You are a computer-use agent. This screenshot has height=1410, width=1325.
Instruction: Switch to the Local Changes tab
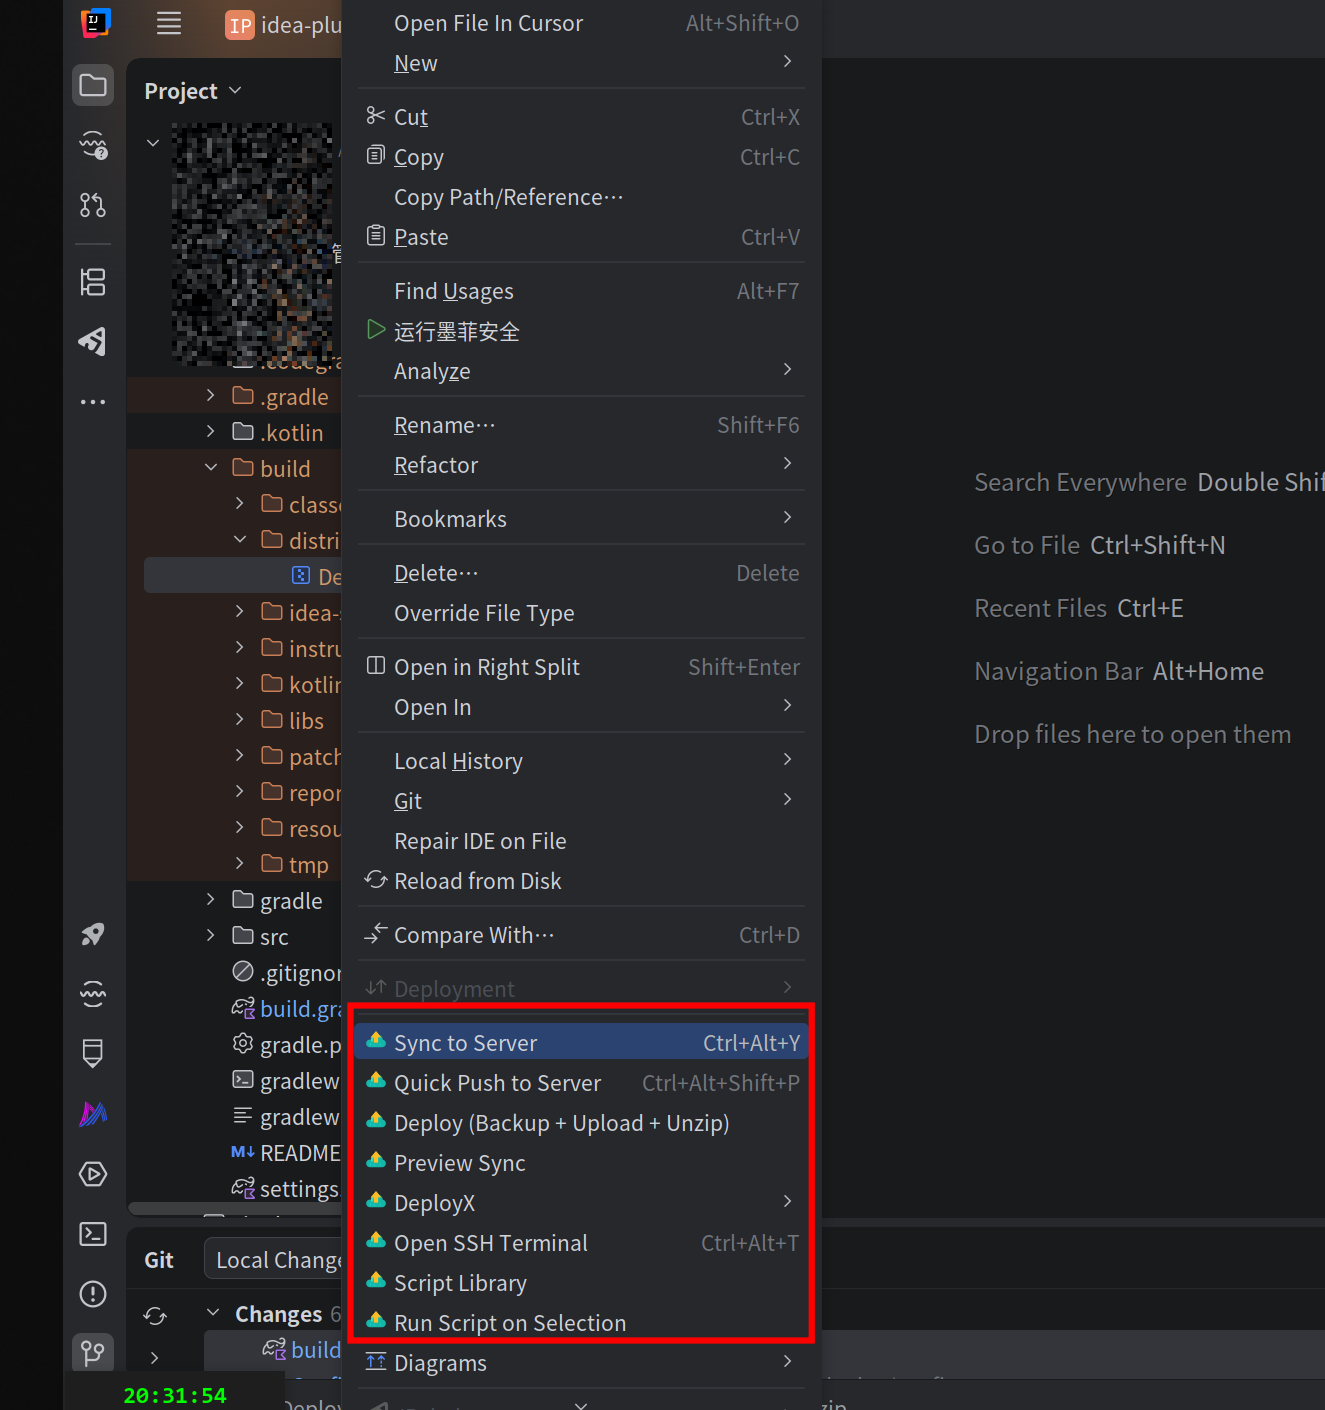[x=276, y=1260]
